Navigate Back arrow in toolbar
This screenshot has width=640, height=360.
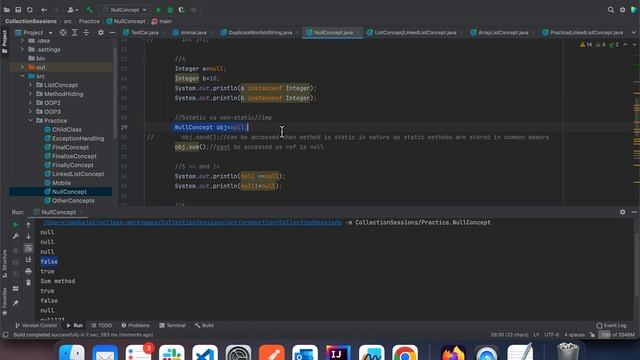click(x=44, y=10)
